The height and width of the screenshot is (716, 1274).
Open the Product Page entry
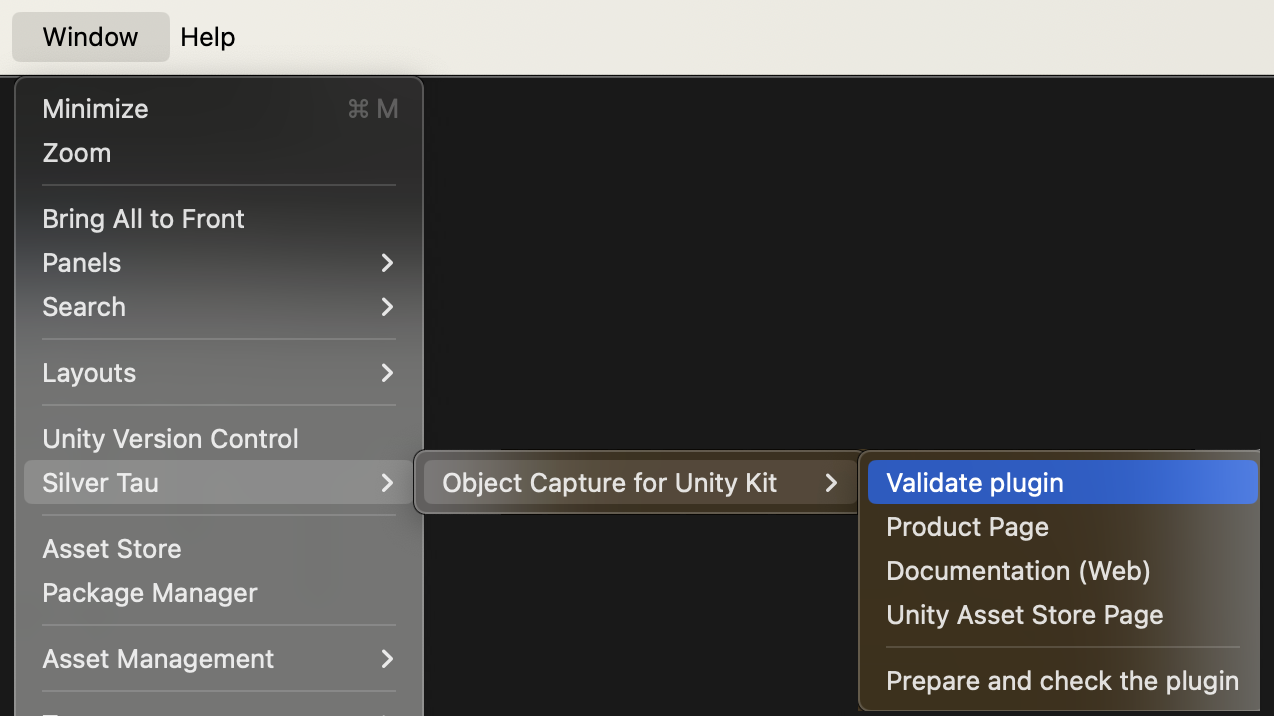click(x=1063, y=527)
